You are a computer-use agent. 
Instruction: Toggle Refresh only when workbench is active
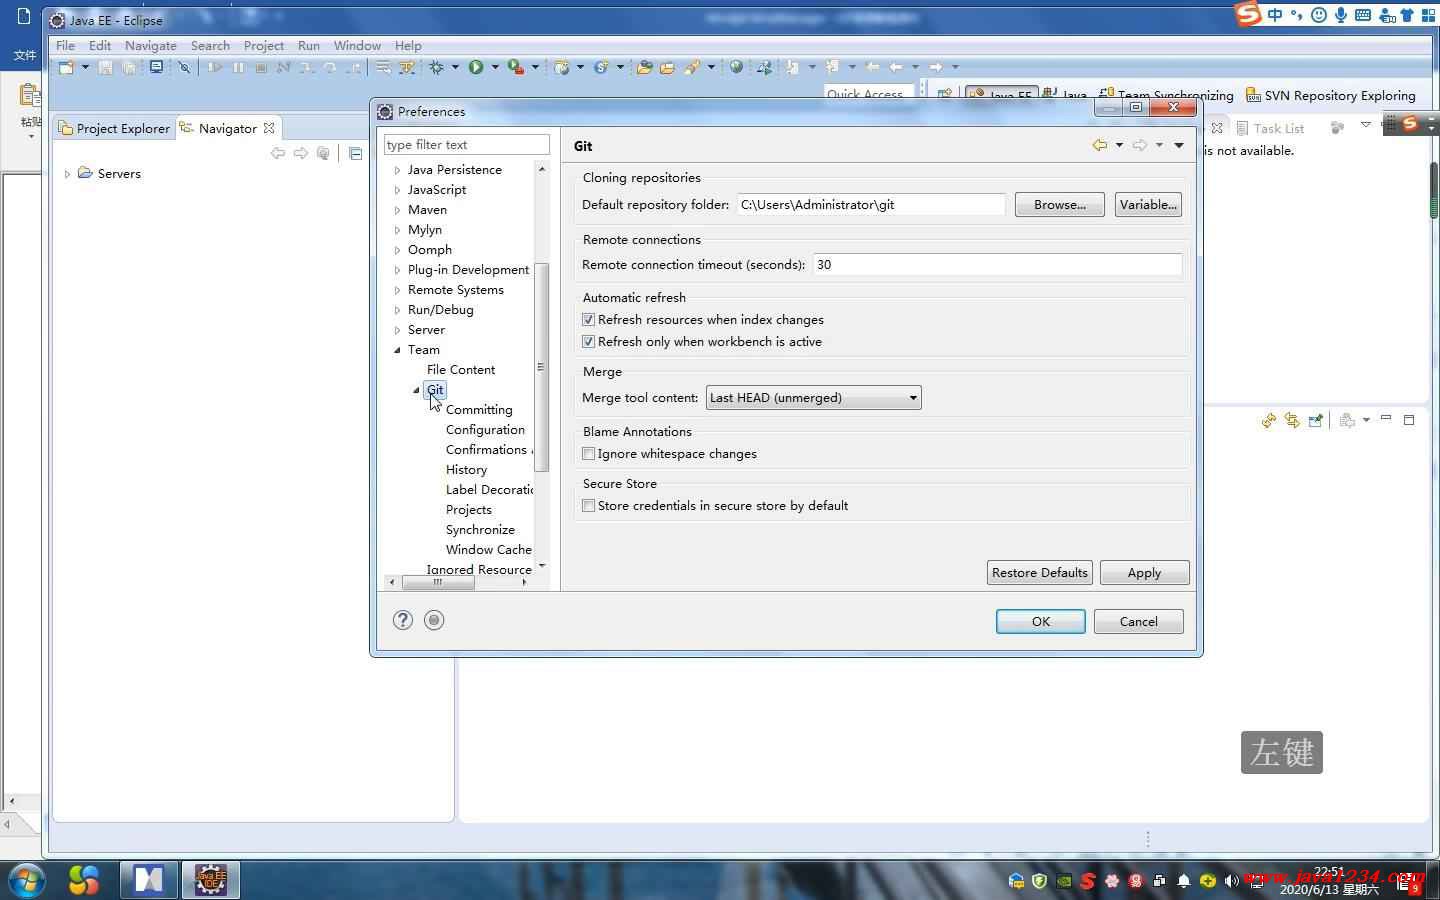click(x=589, y=342)
